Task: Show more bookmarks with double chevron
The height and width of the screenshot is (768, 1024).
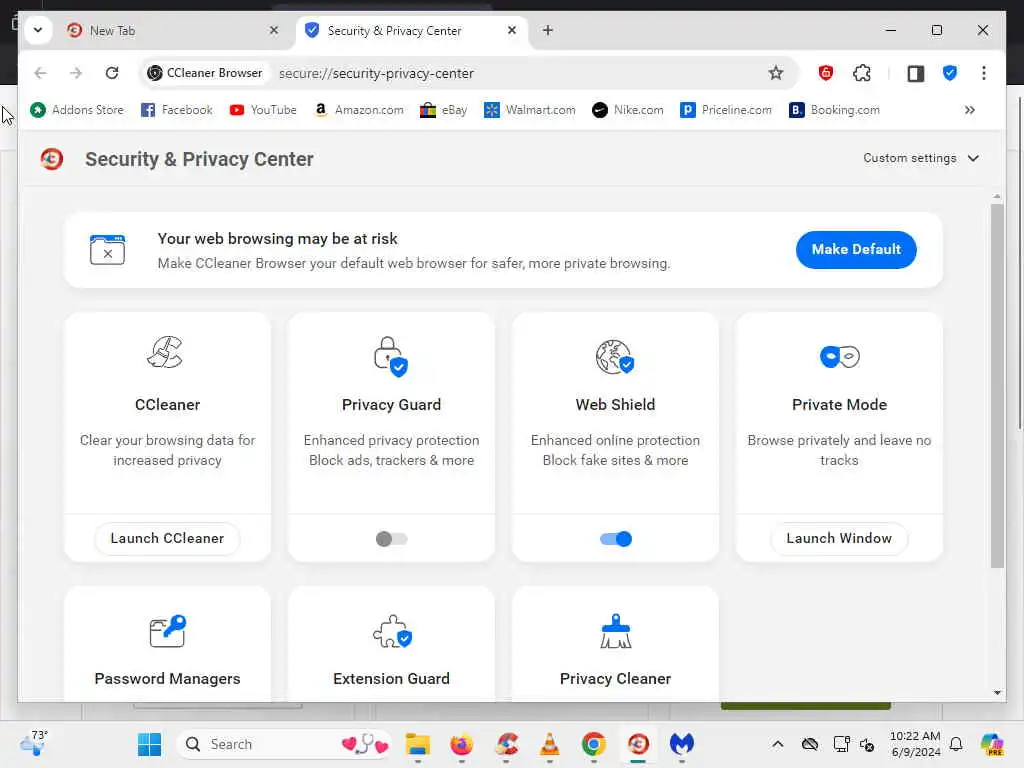Action: pyautogui.click(x=970, y=110)
